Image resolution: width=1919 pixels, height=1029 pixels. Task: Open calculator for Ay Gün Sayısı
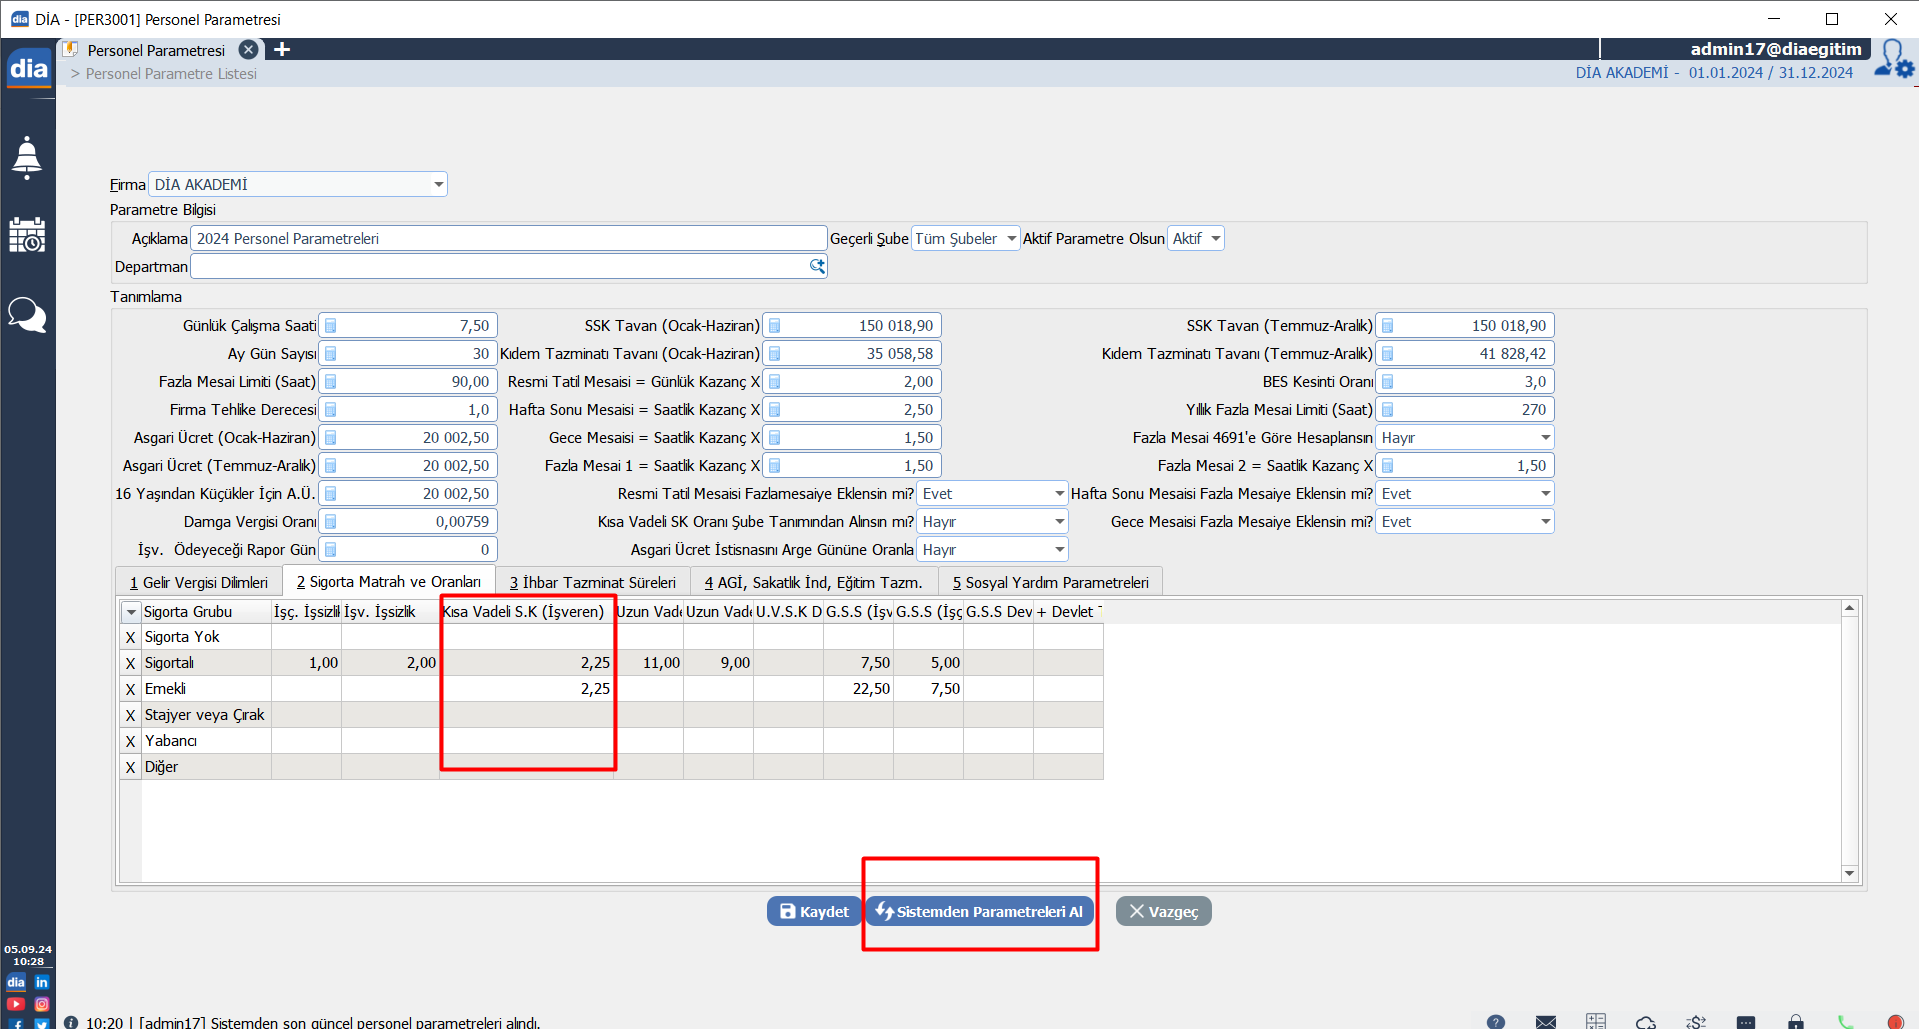[x=331, y=354]
